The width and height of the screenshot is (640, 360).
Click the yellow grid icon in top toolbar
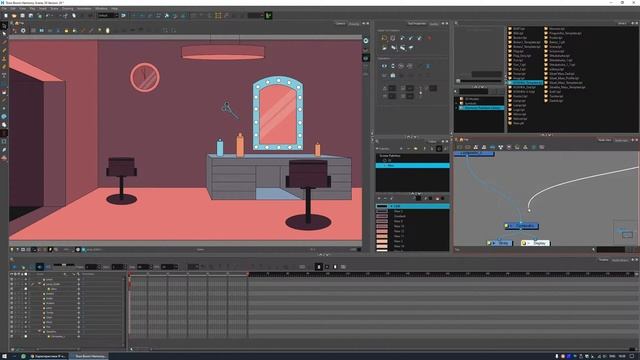click(x=218, y=16)
